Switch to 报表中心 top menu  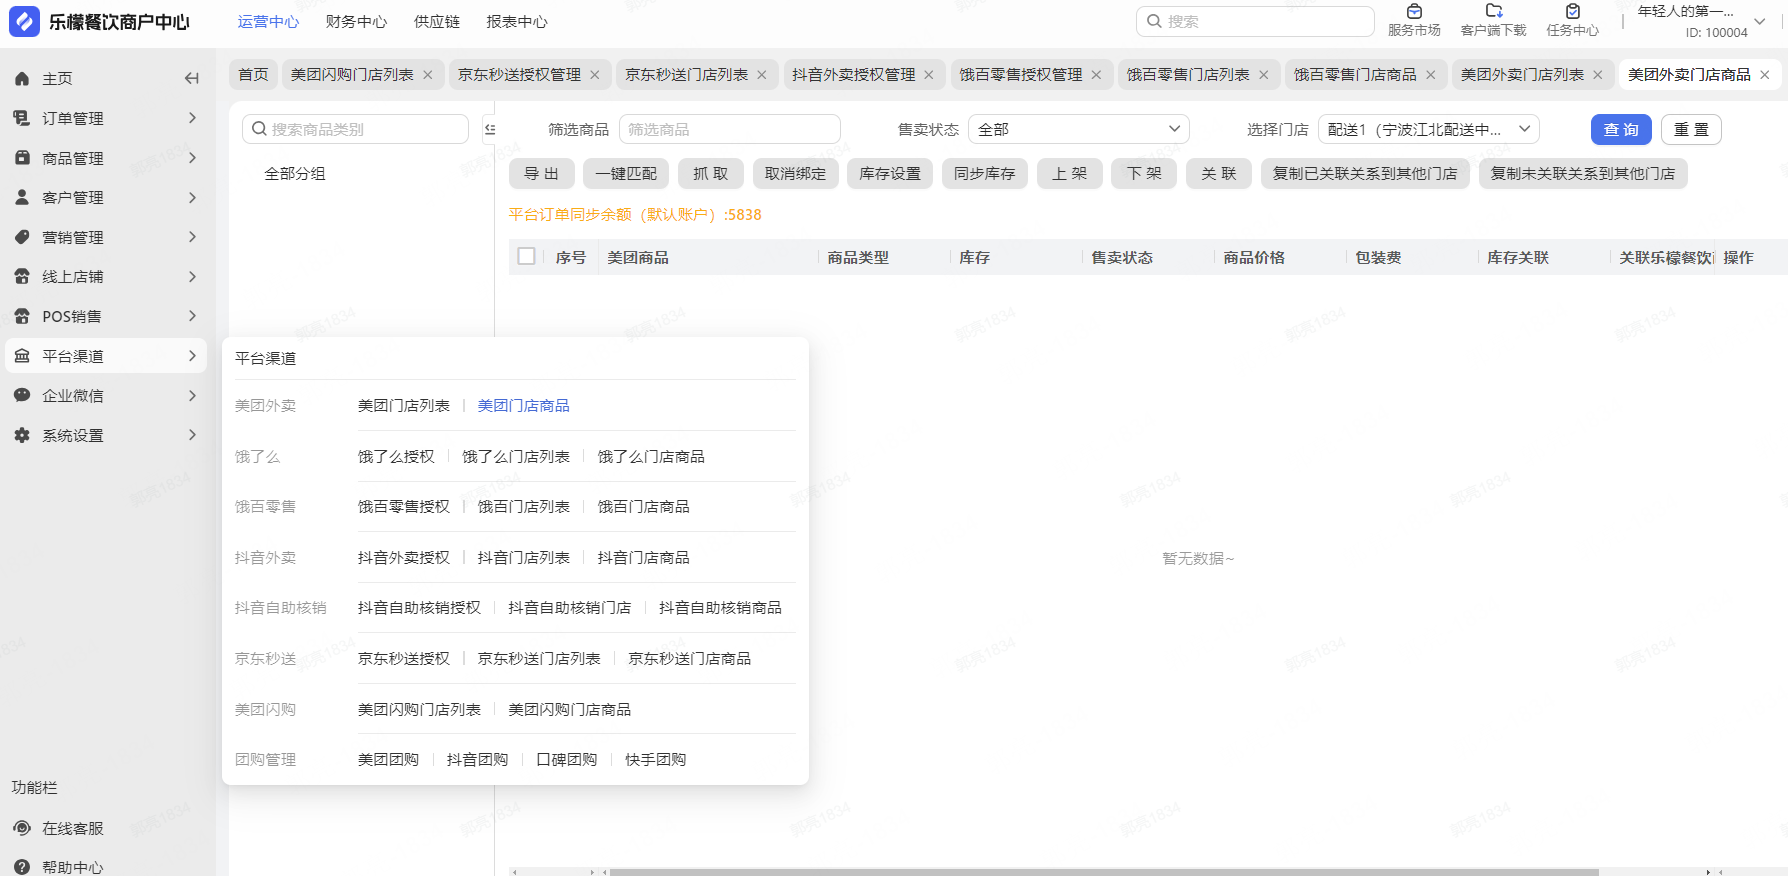click(x=517, y=21)
